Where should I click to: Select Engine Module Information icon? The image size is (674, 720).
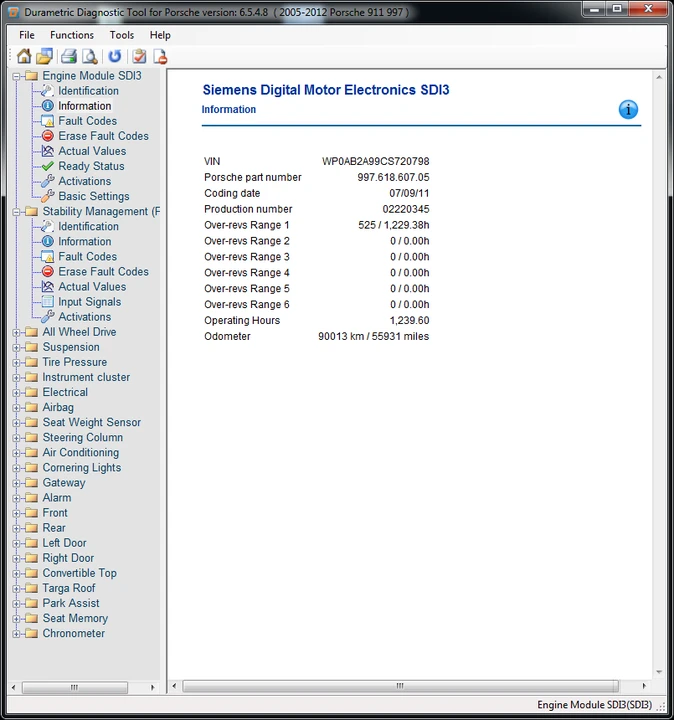48,106
